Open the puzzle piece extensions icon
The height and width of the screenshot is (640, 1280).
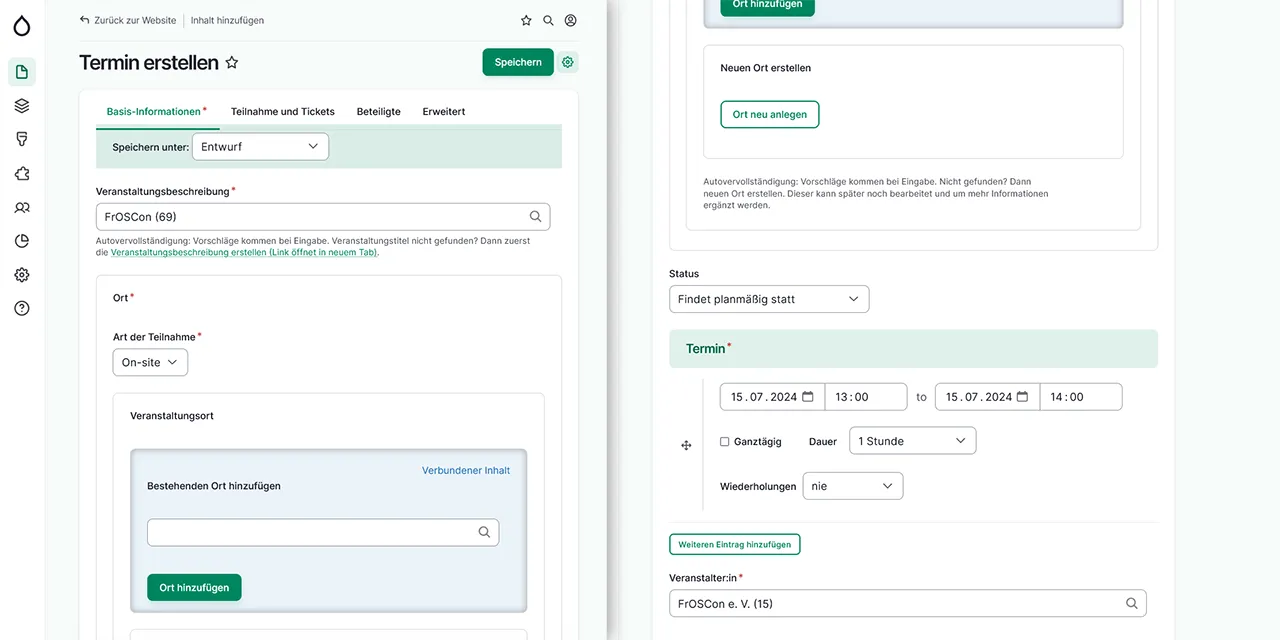[22, 173]
